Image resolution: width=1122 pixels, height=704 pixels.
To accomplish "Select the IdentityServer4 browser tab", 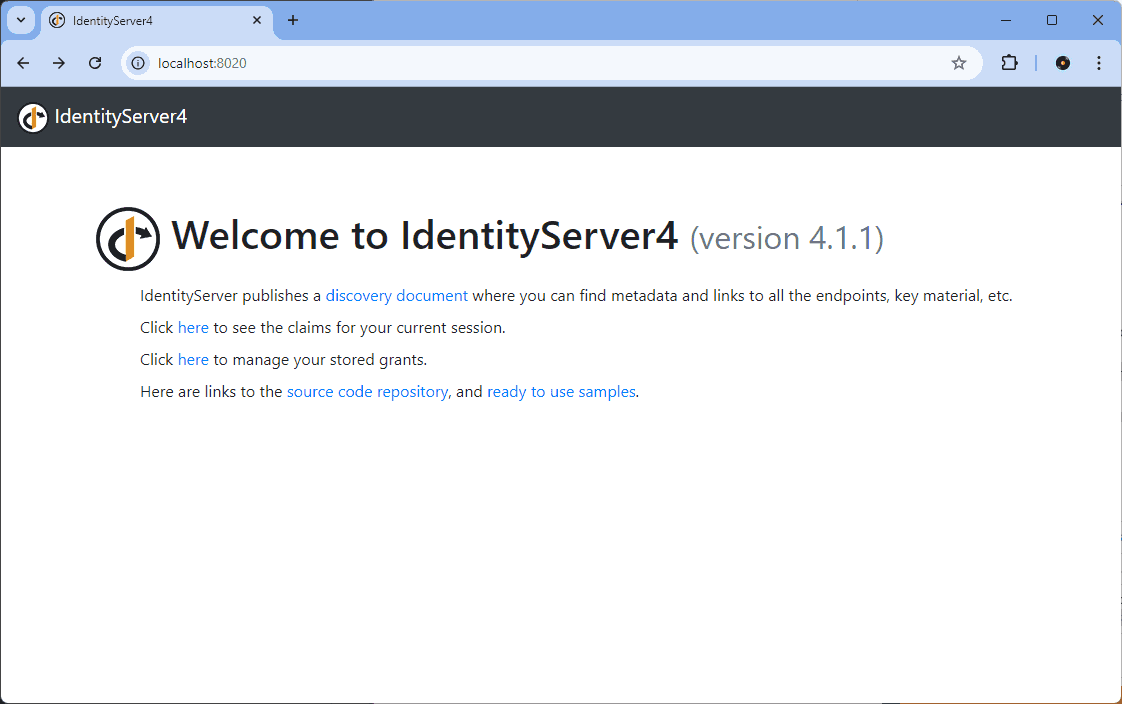I will 150,20.
